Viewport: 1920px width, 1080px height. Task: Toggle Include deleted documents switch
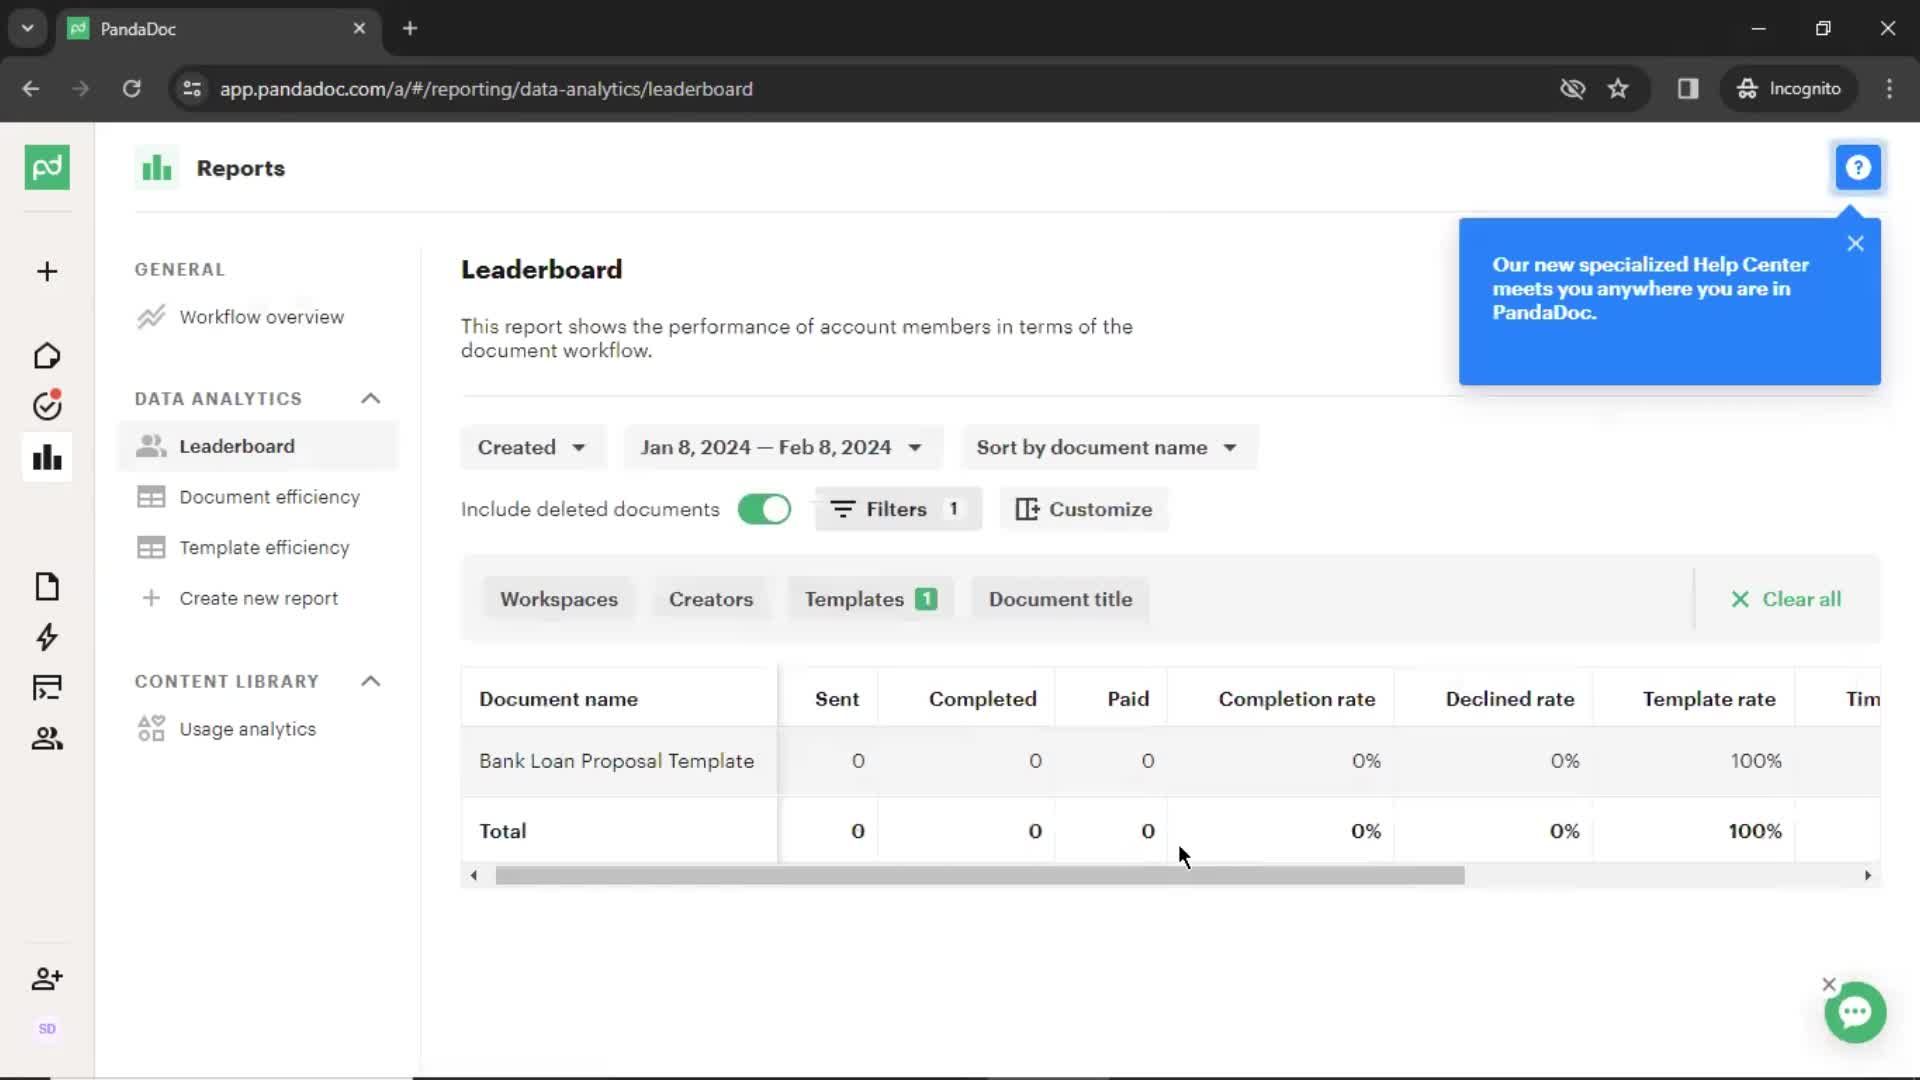click(764, 508)
